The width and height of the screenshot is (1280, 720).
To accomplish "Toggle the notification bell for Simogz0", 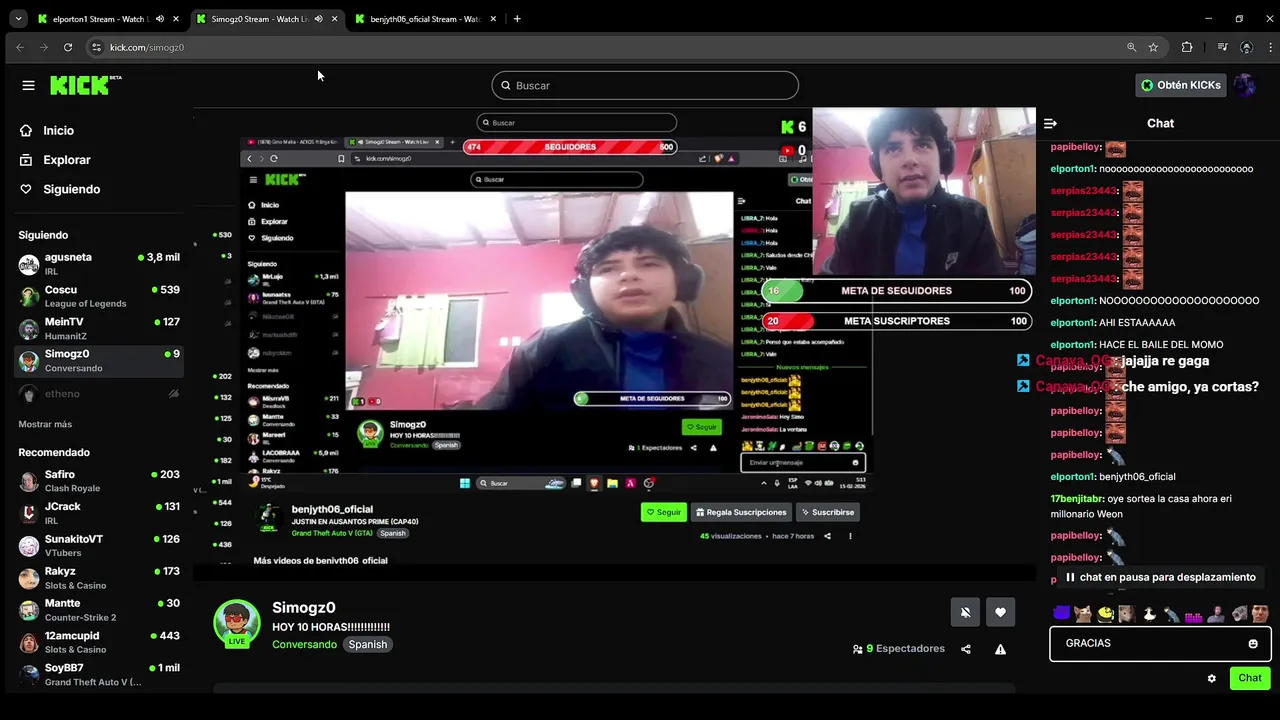I will (965, 612).
